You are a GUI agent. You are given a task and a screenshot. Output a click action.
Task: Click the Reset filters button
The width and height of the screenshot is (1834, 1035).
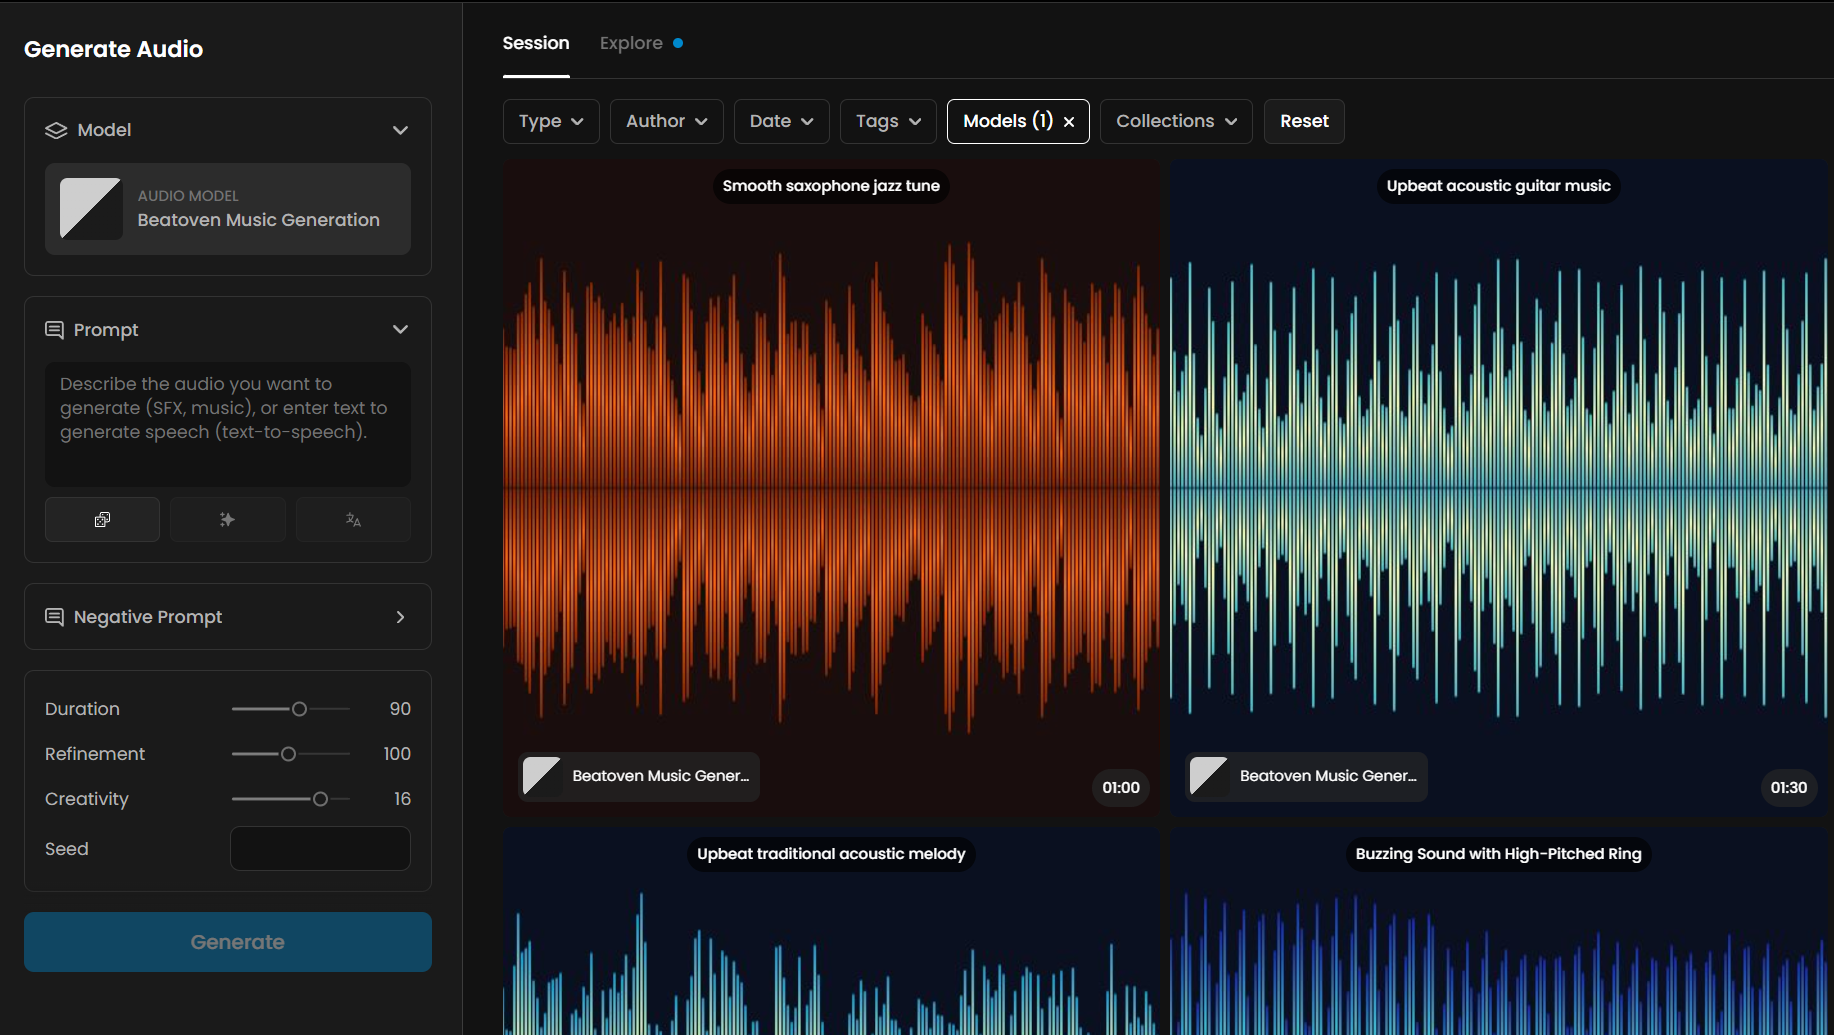[1304, 122]
